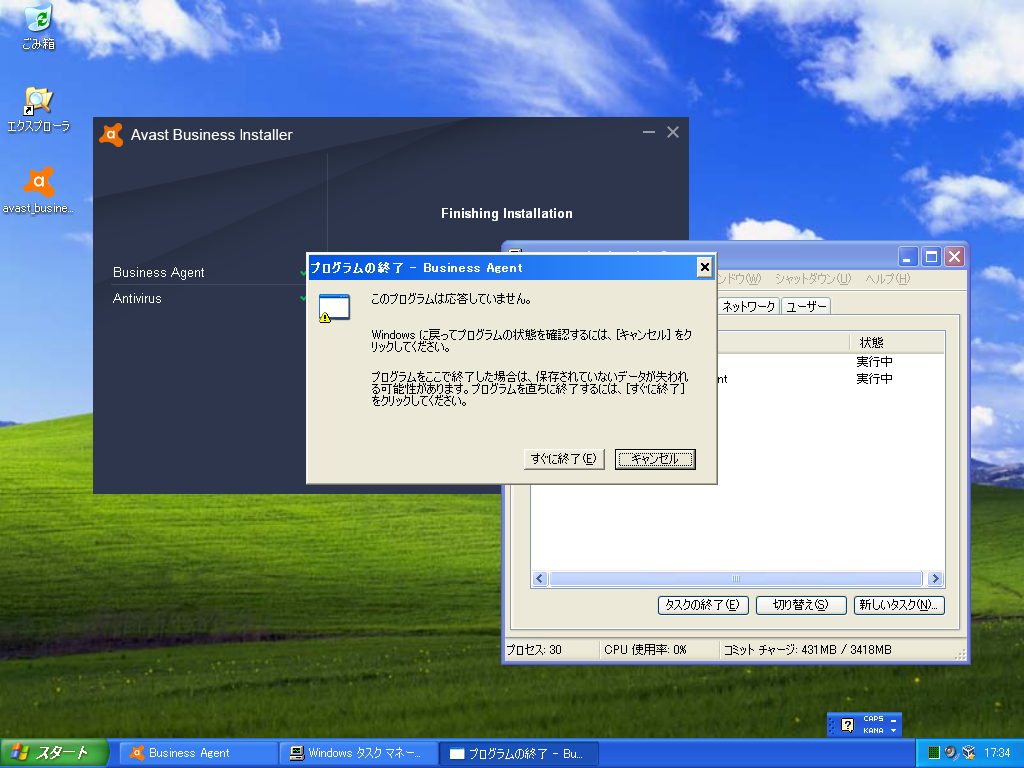
Task: Open the シャットダウン(U) menu in Task Manager
Action: click(x=813, y=279)
